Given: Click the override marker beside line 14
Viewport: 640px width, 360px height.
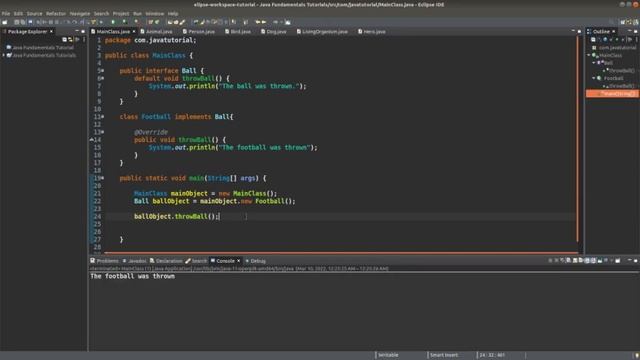Looking at the screenshot, I should [x=91, y=140].
